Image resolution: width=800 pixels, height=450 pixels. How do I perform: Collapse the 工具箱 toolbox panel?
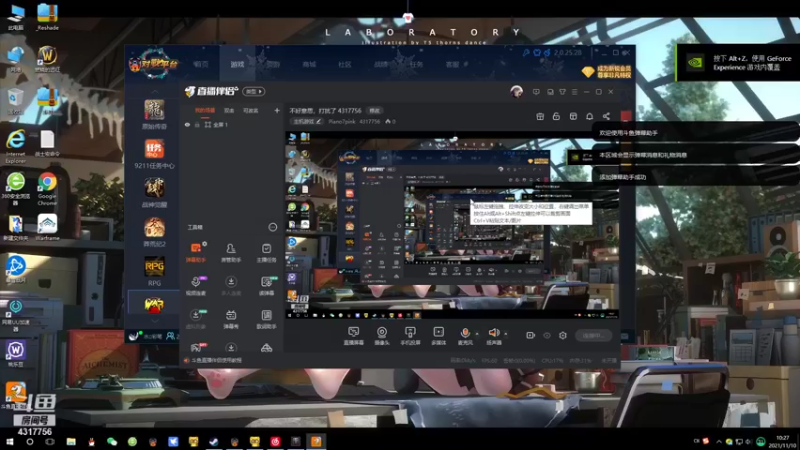click(x=272, y=227)
